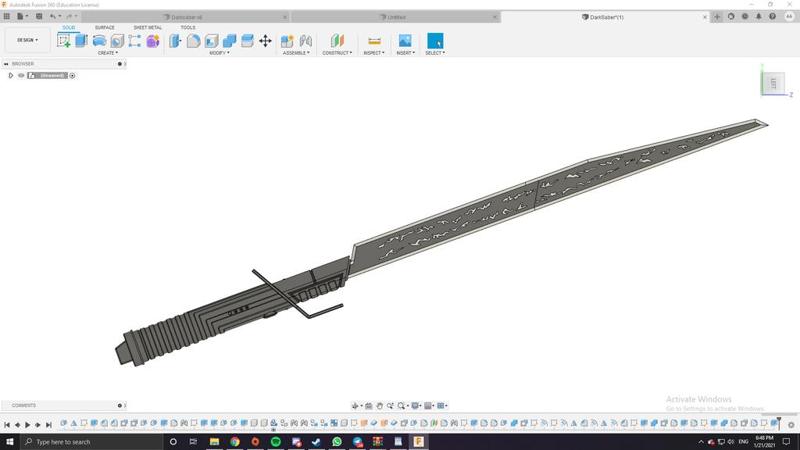Click the Fillet tool icon

click(194, 41)
